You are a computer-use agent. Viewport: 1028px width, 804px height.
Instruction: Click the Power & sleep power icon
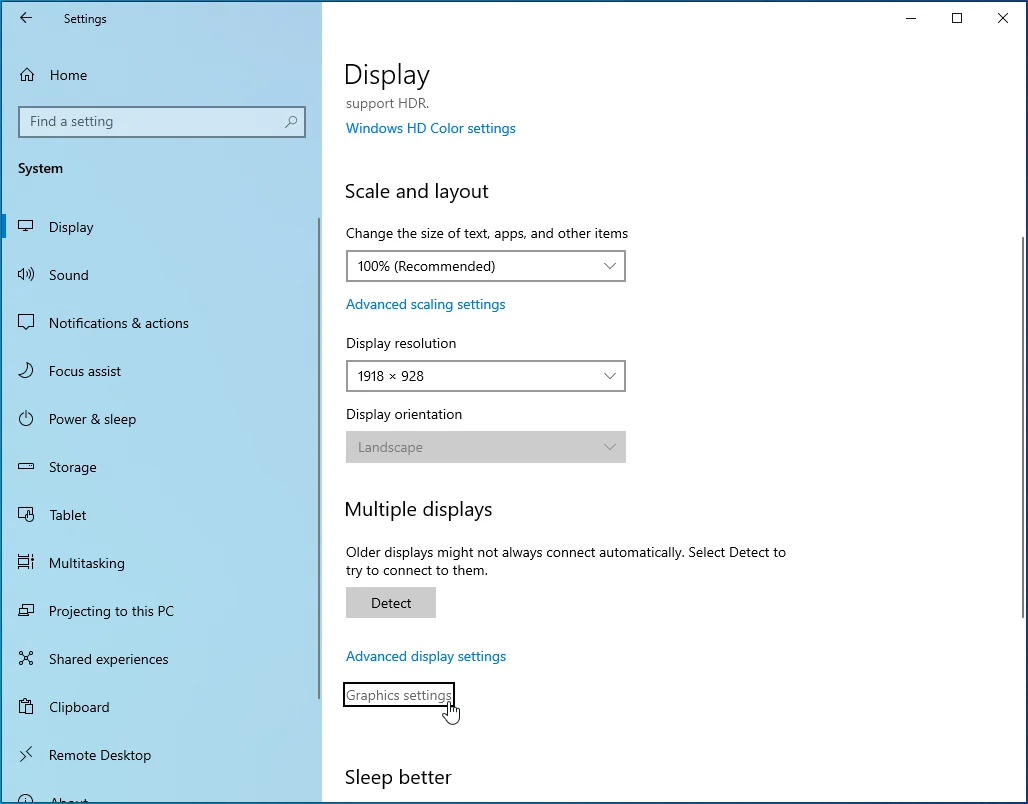pos(26,418)
